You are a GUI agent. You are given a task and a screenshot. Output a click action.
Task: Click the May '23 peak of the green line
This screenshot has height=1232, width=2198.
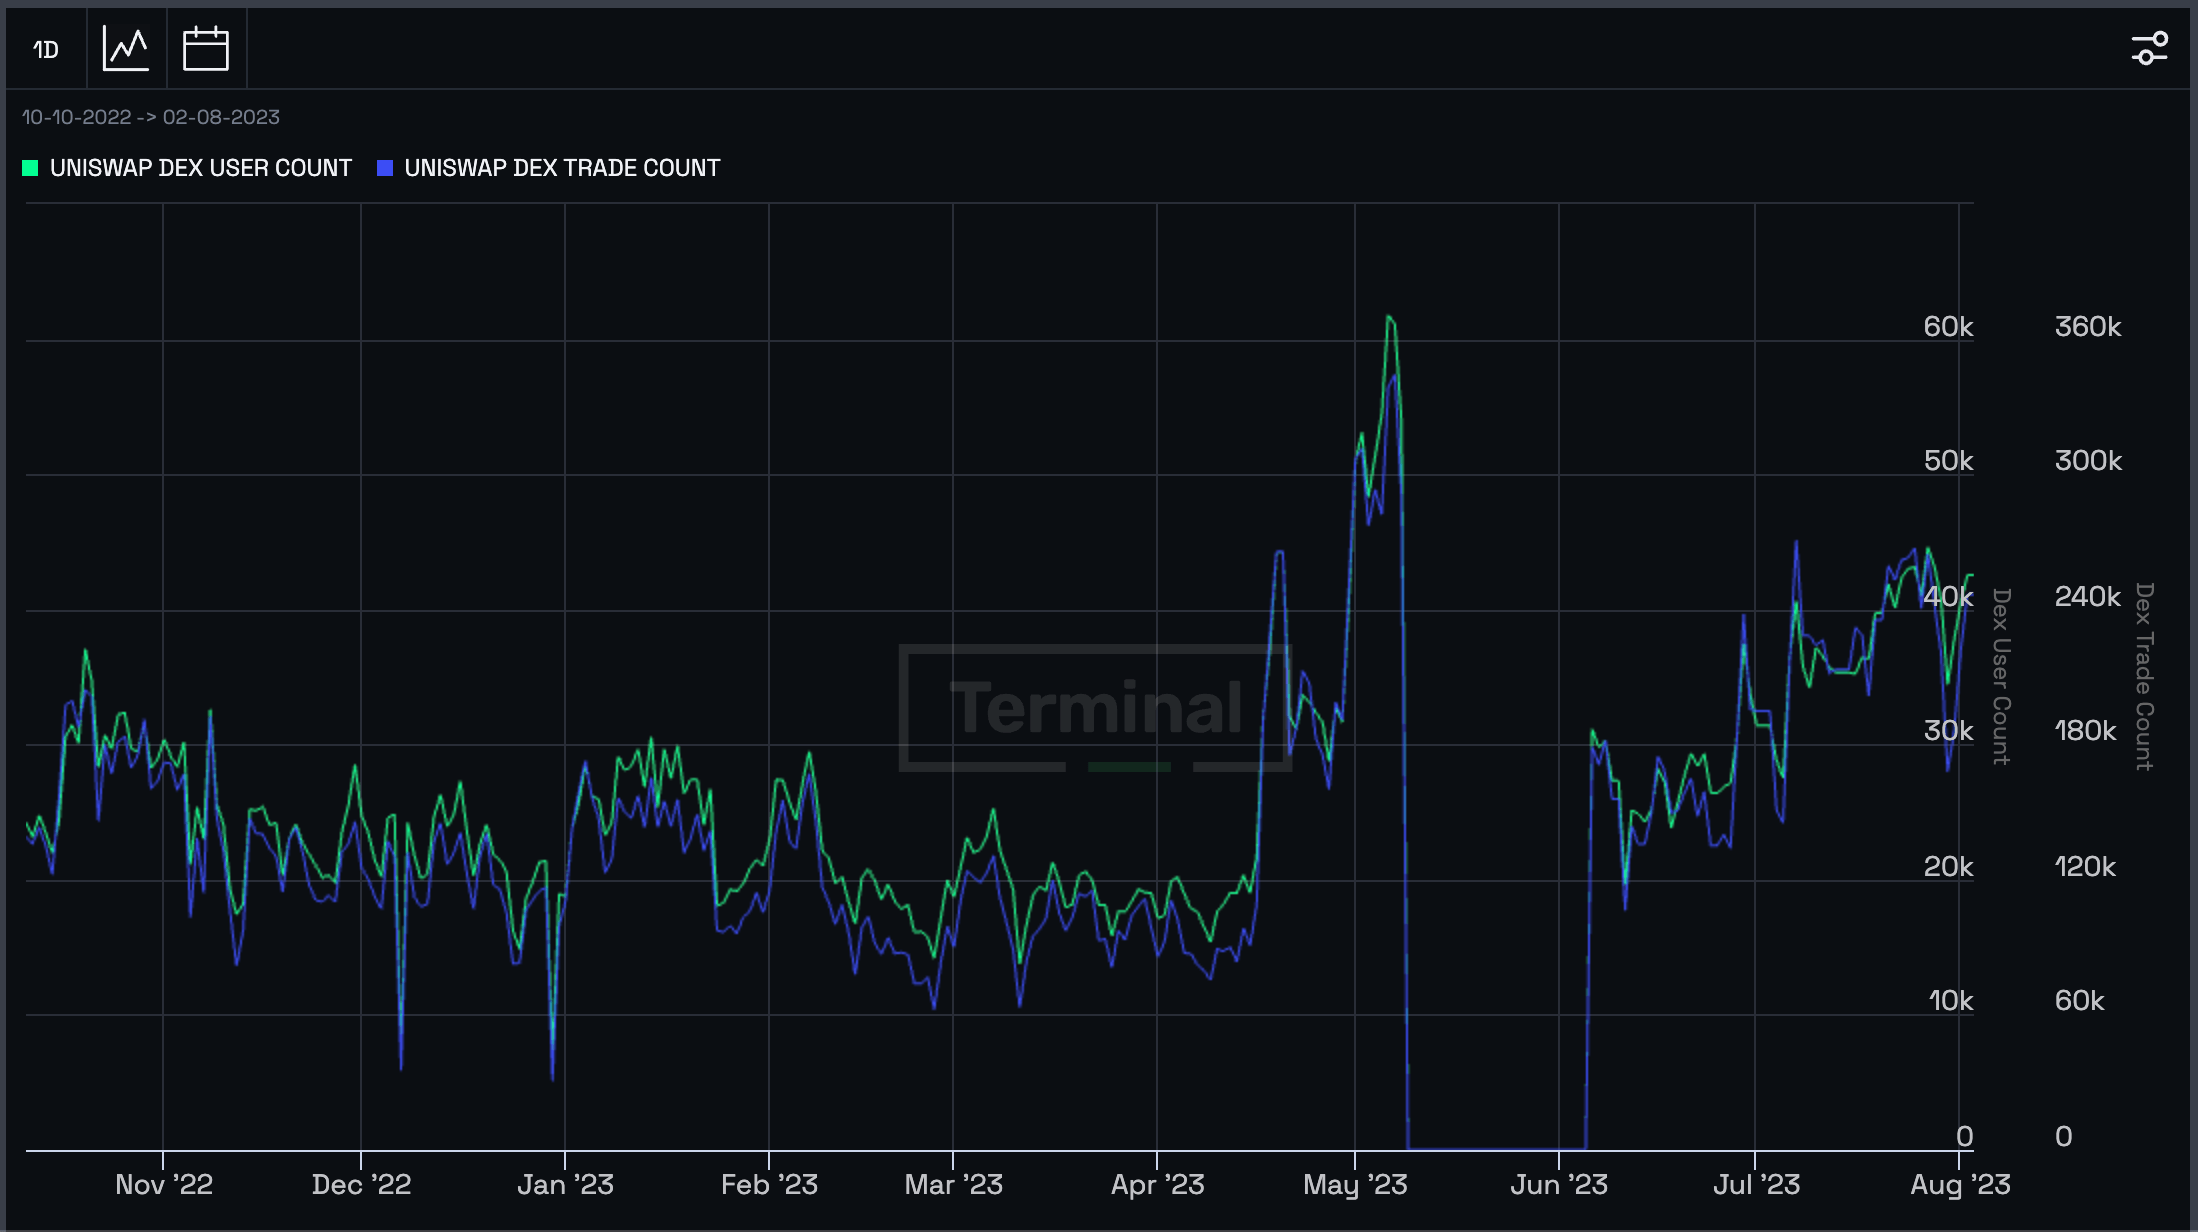click(1389, 317)
